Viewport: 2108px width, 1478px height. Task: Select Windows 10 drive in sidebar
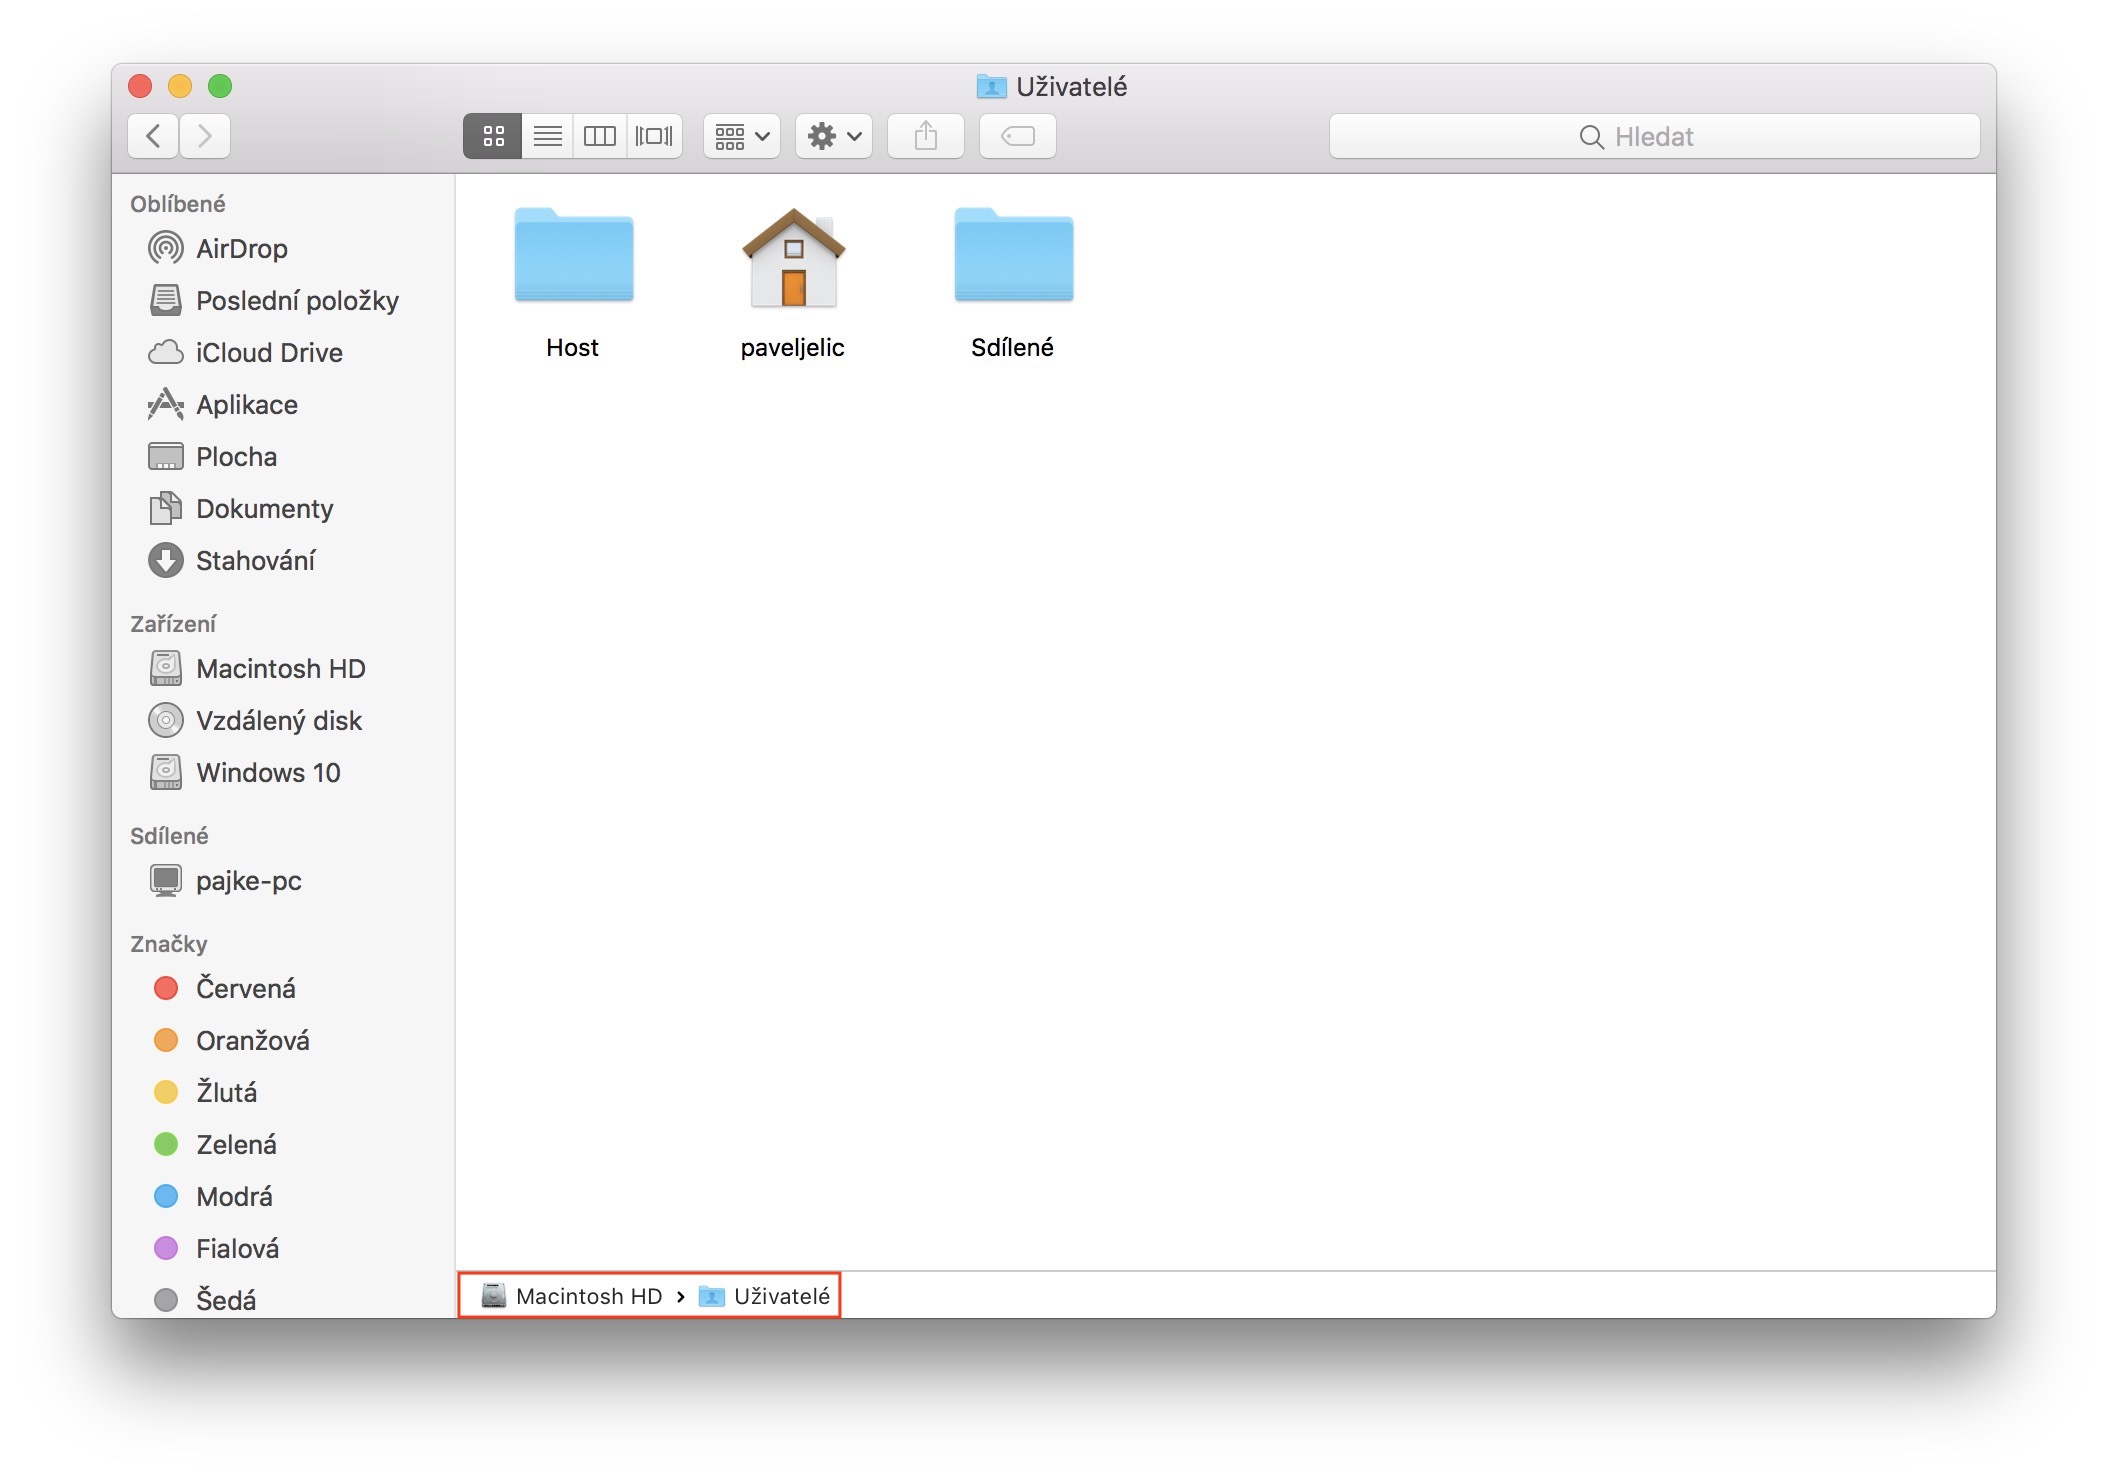(268, 773)
